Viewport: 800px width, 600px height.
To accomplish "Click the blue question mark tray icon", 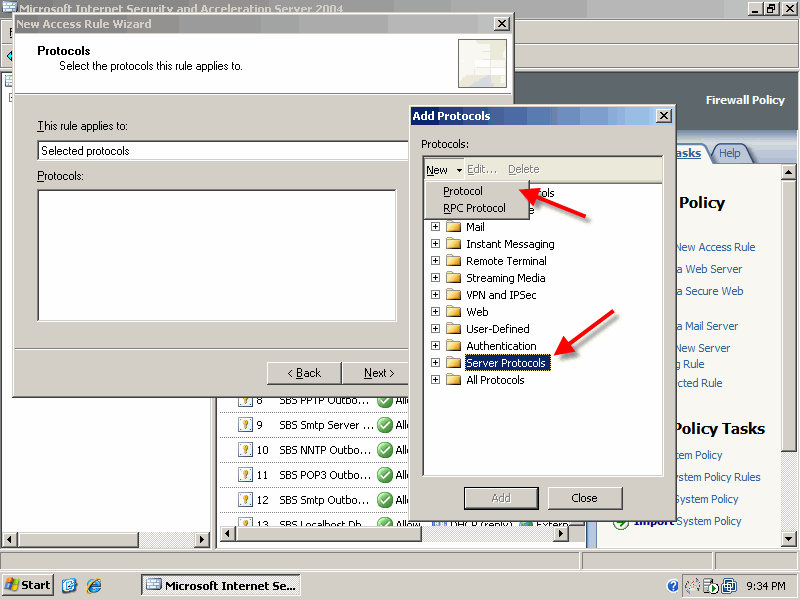I will (673, 586).
